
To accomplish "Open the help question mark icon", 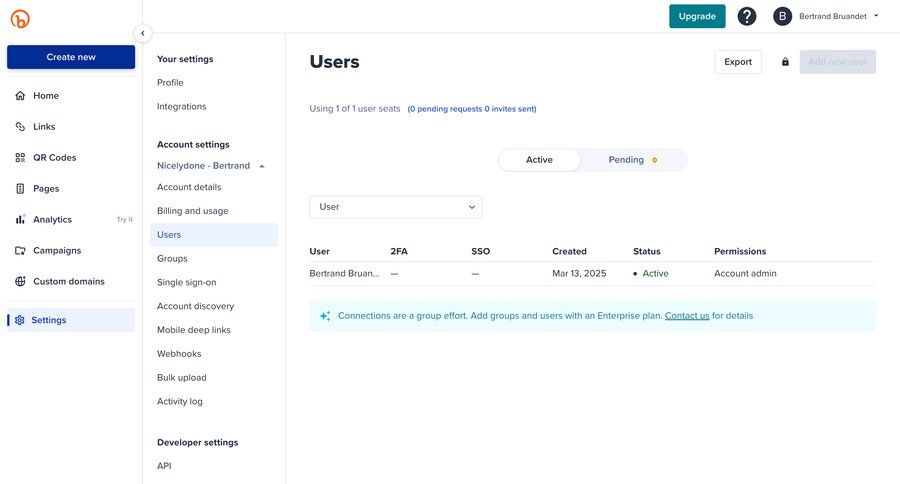I will point(746,16).
